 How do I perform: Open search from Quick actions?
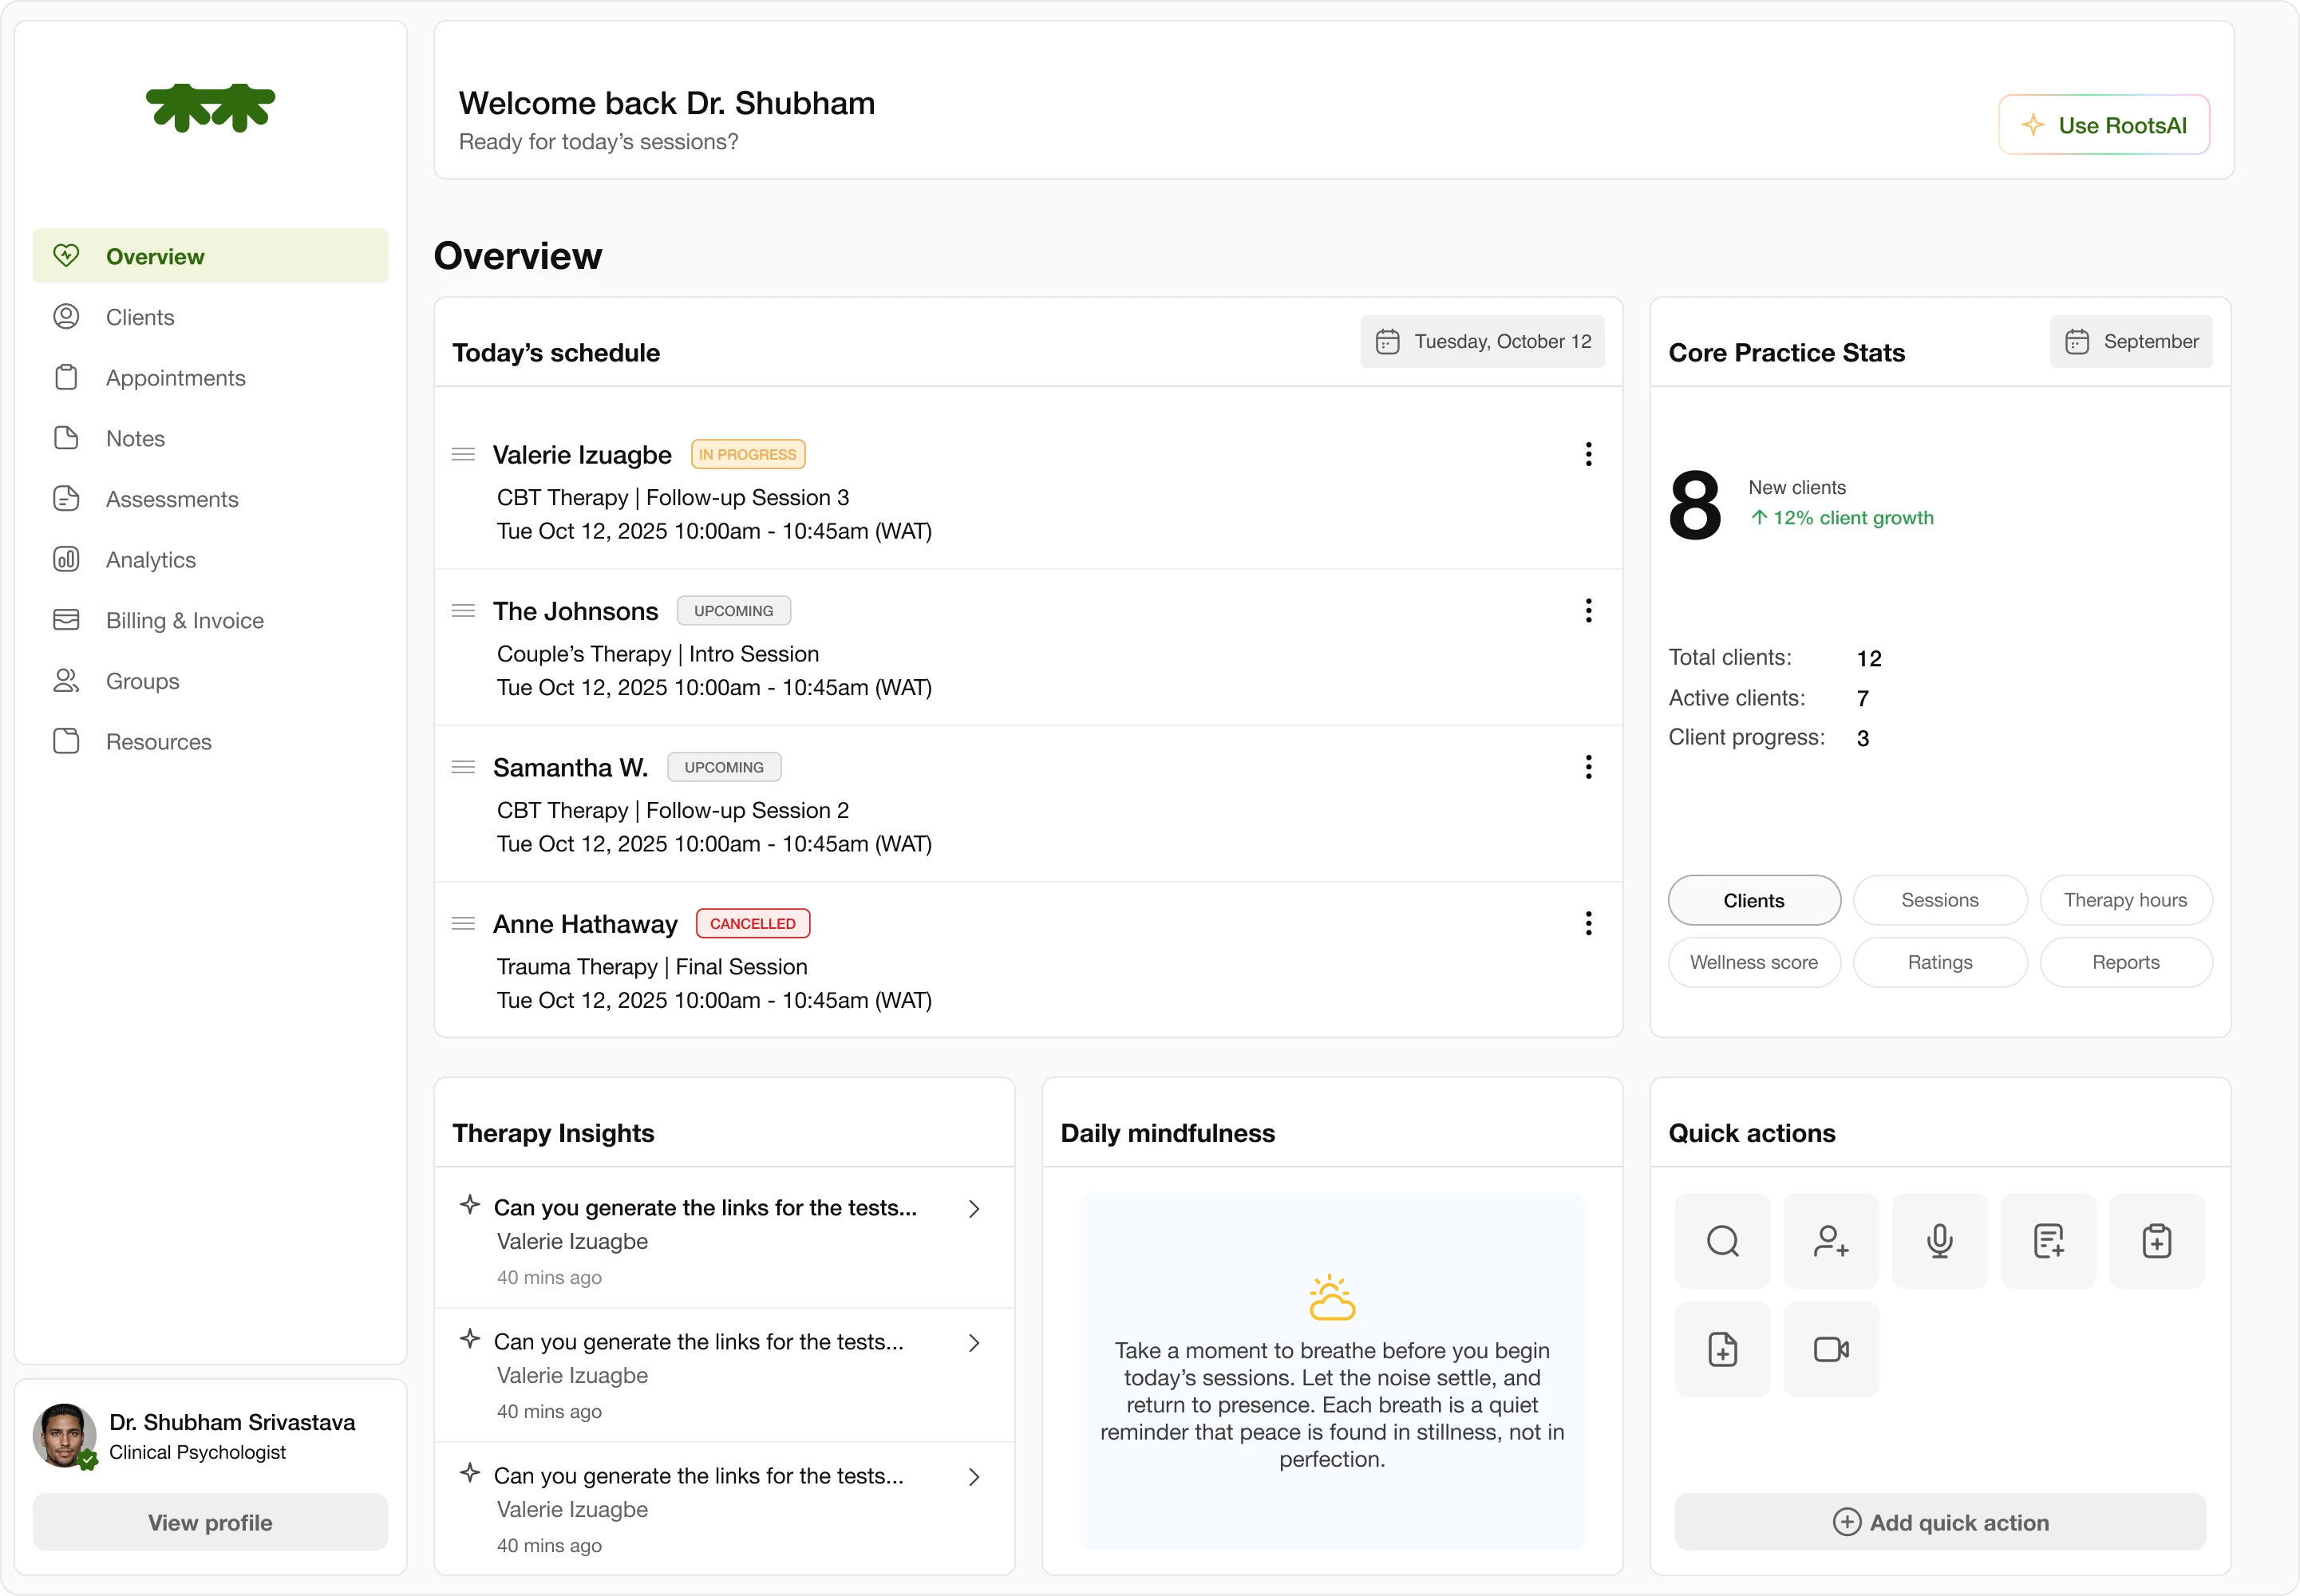1722,1241
